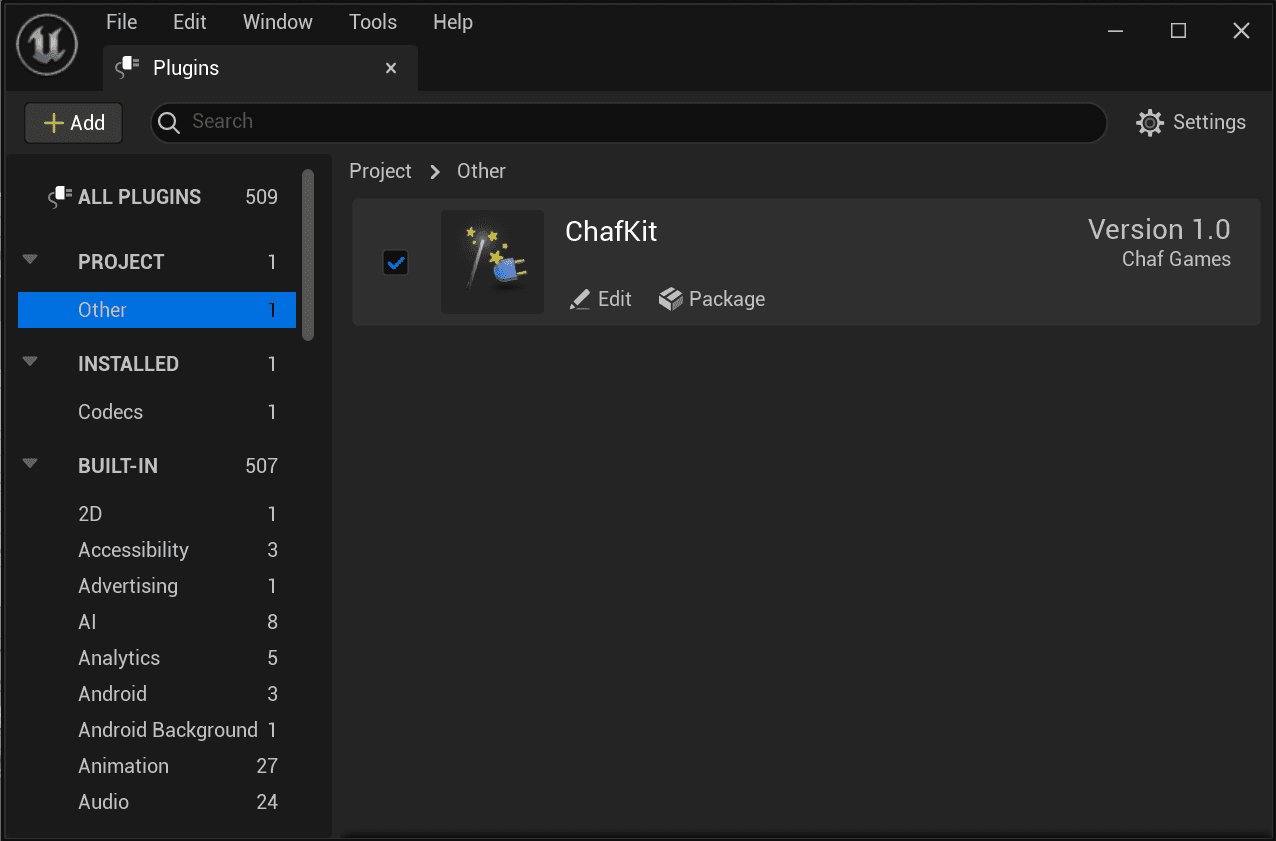The width and height of the screenshot is (1276, 841).
Task: Maximize the editor window
Action: coord(1178,31)
